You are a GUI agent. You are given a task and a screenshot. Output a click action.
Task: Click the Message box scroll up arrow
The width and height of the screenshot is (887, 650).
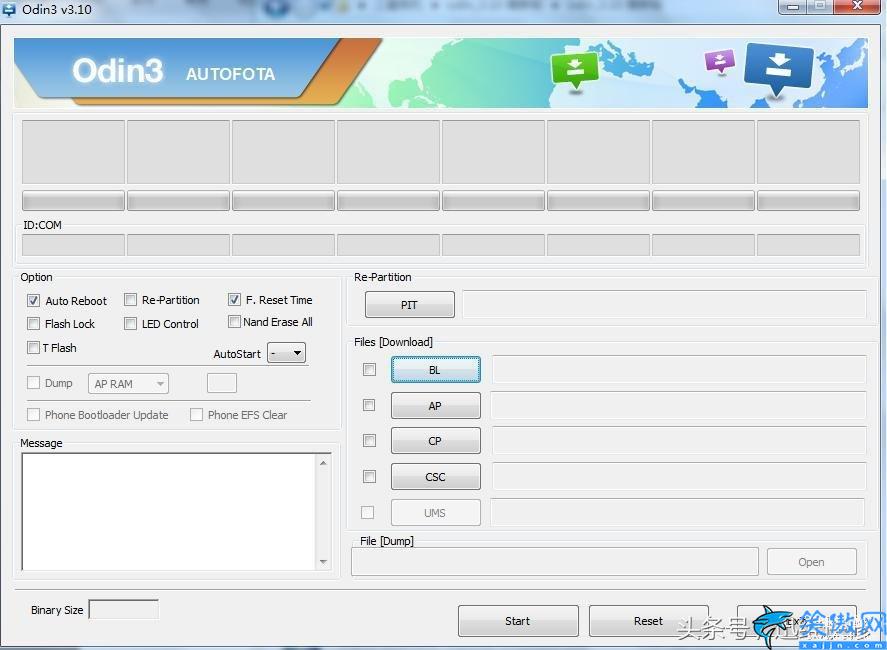pos(324,463)
